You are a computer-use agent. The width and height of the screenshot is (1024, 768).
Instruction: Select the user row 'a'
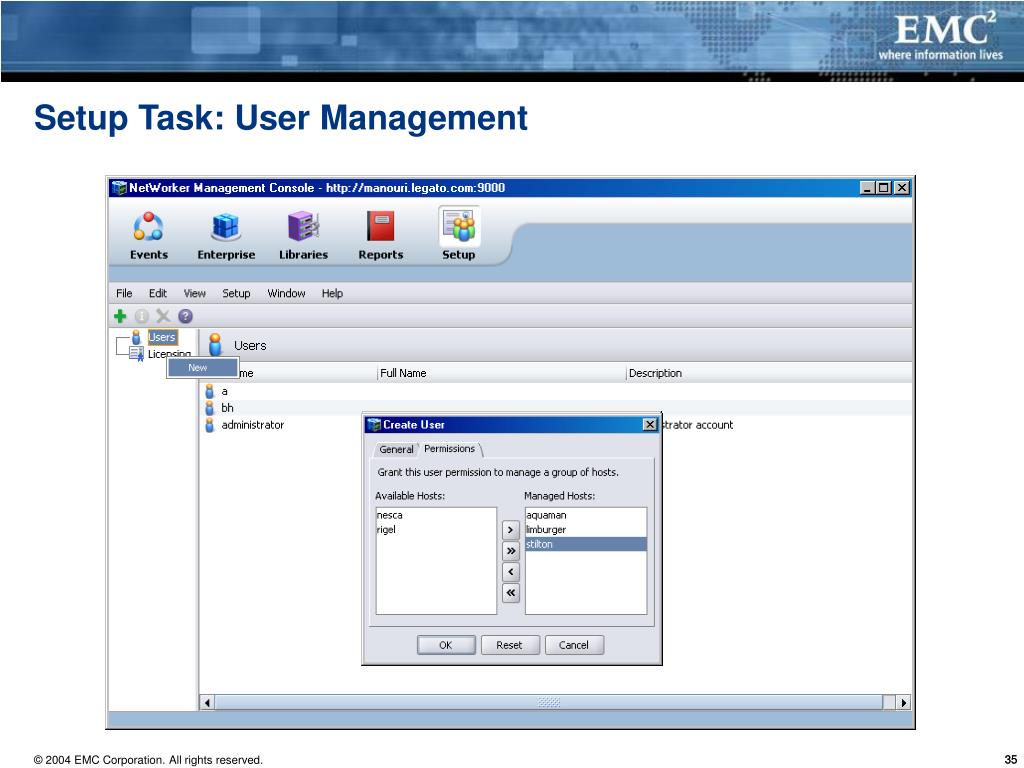[555, 391]
